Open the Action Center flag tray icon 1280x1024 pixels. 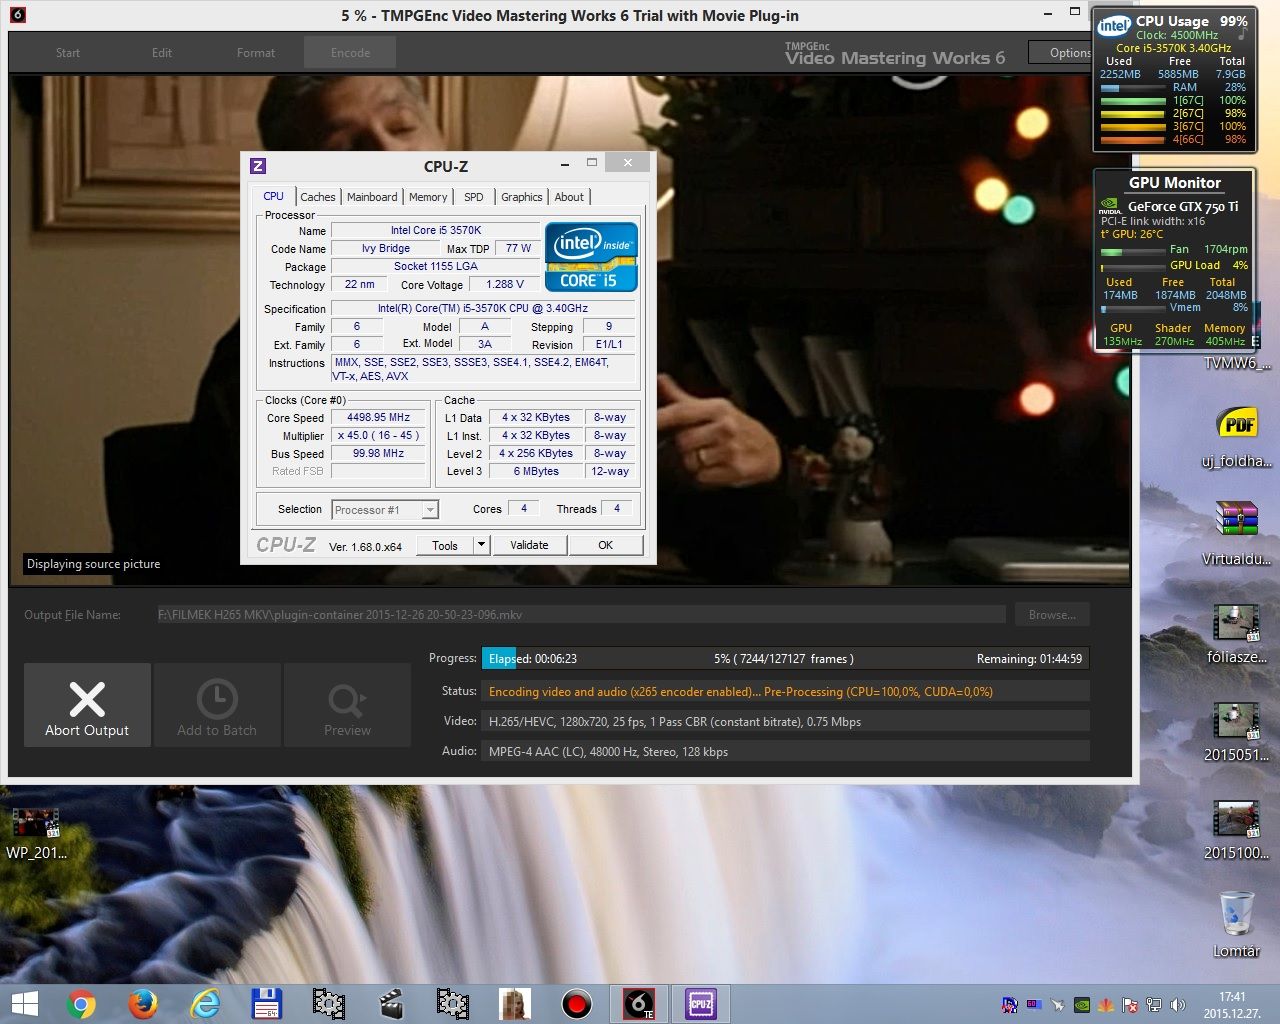pyautogui.click(x=1130, y=1005)
